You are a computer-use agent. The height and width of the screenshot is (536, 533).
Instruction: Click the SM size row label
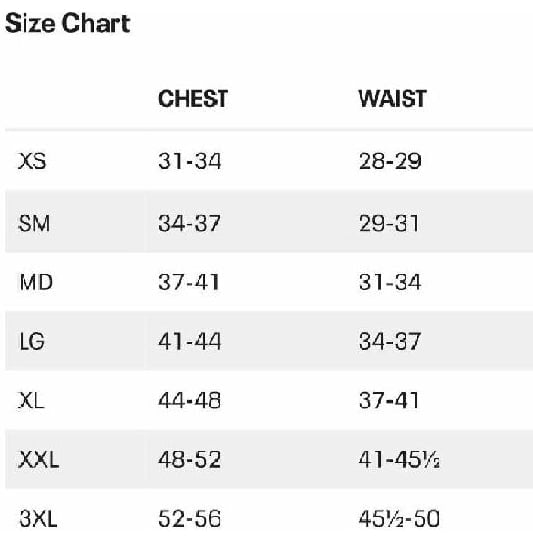pos(34,224)
